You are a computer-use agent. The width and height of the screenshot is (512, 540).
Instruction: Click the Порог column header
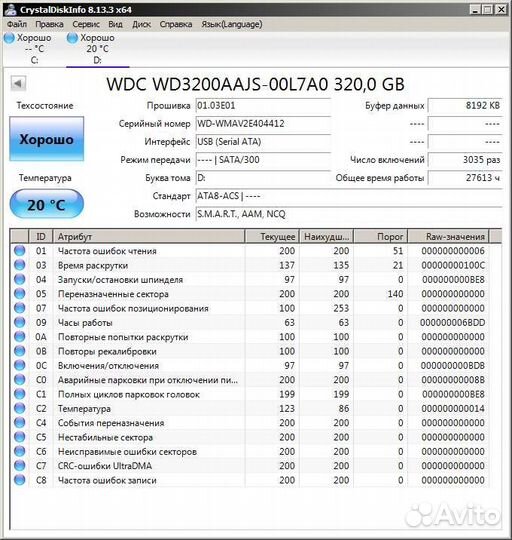(381, 237)
